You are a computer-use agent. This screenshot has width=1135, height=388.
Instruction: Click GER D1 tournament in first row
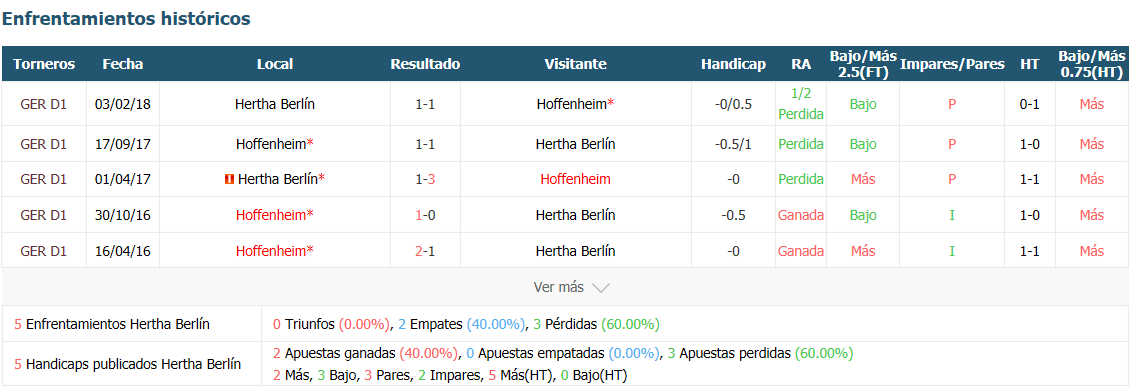[x=43, y=104]
